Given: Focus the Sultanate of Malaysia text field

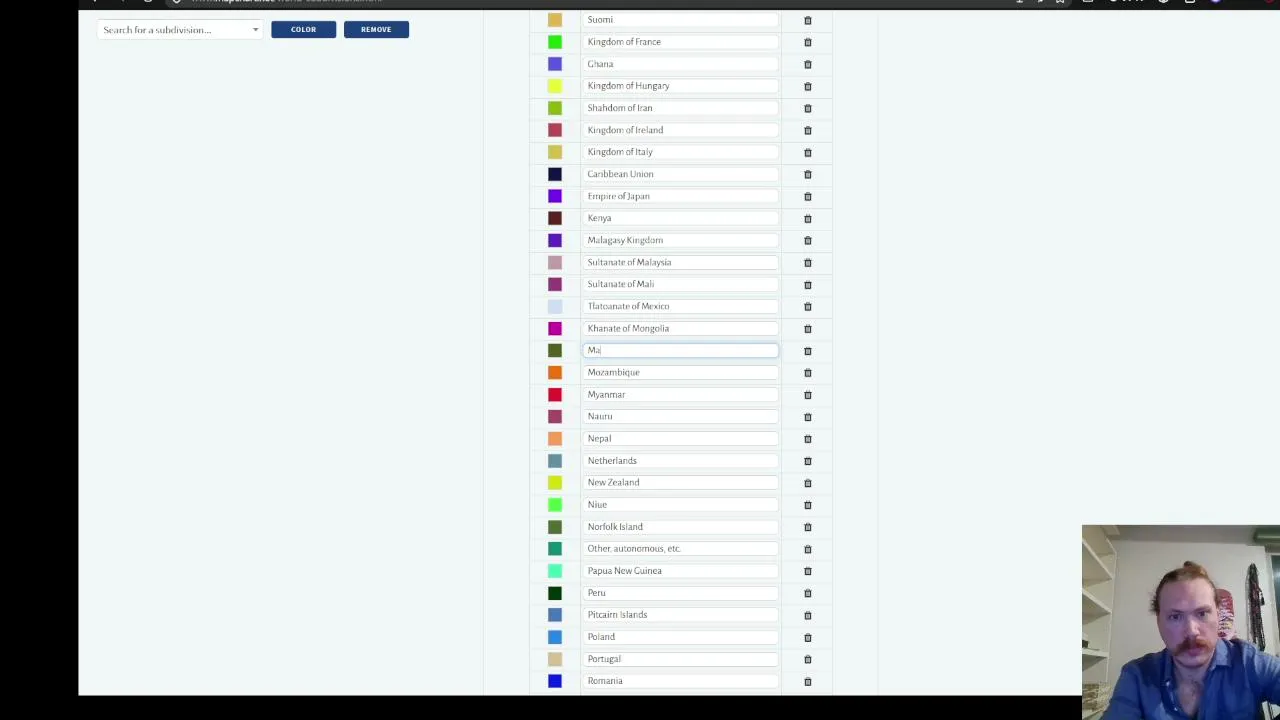Looking at the screenshot, I should 680,262.
